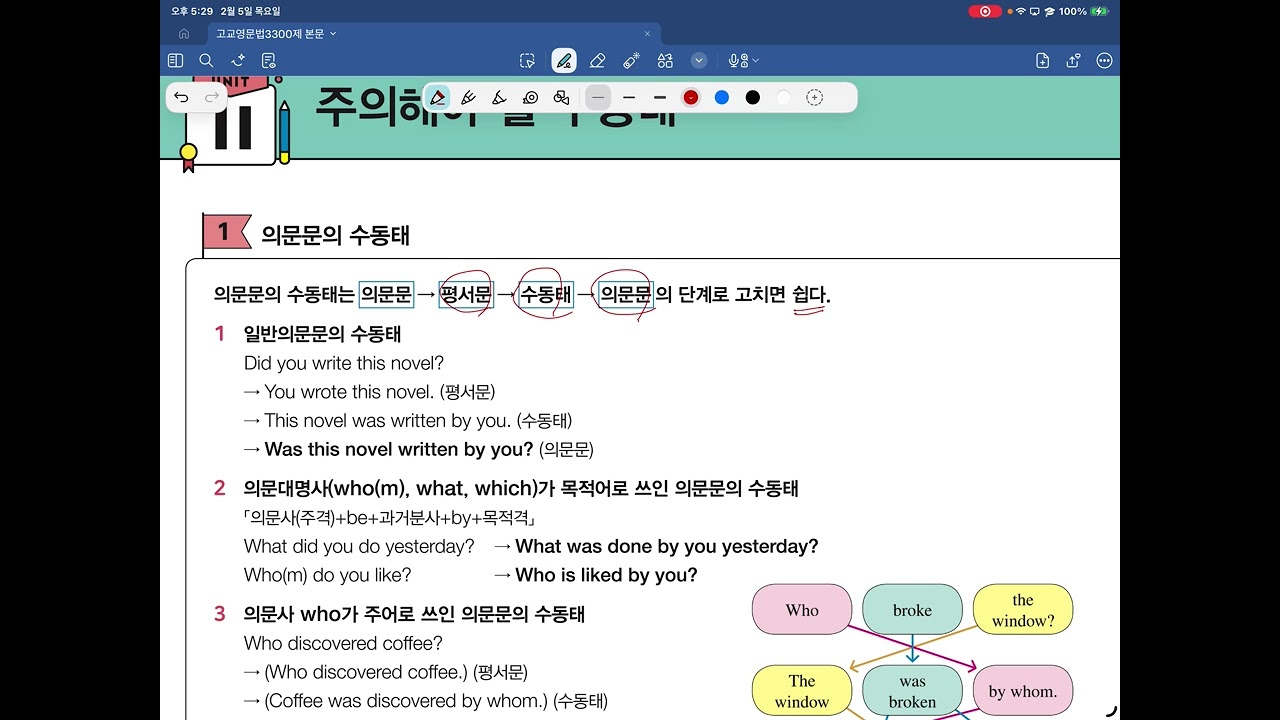Select the eraser tool
The image size is (1280, 720).
click(x=597, y=61)
